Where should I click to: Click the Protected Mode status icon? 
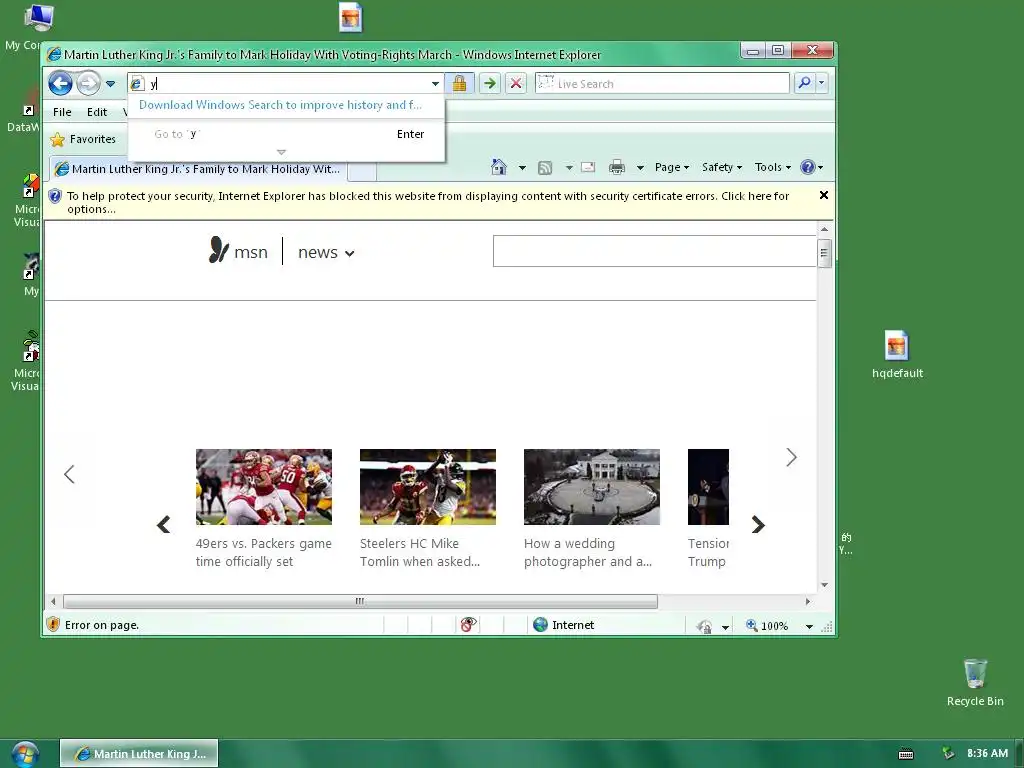[x=704, y=626]
